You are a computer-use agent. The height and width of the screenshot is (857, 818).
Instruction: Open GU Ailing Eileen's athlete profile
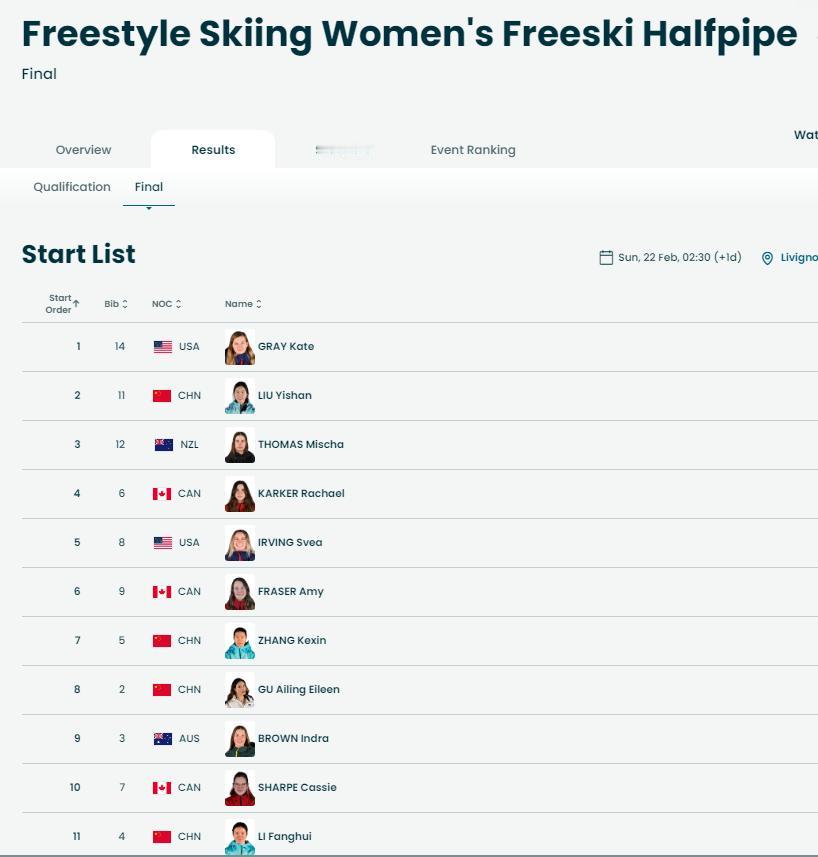298,690
